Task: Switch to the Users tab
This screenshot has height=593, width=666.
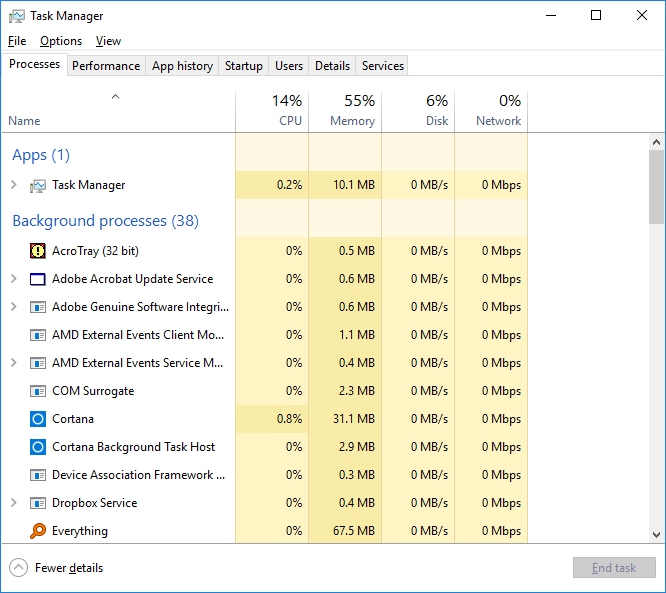Action: point(289,66)
